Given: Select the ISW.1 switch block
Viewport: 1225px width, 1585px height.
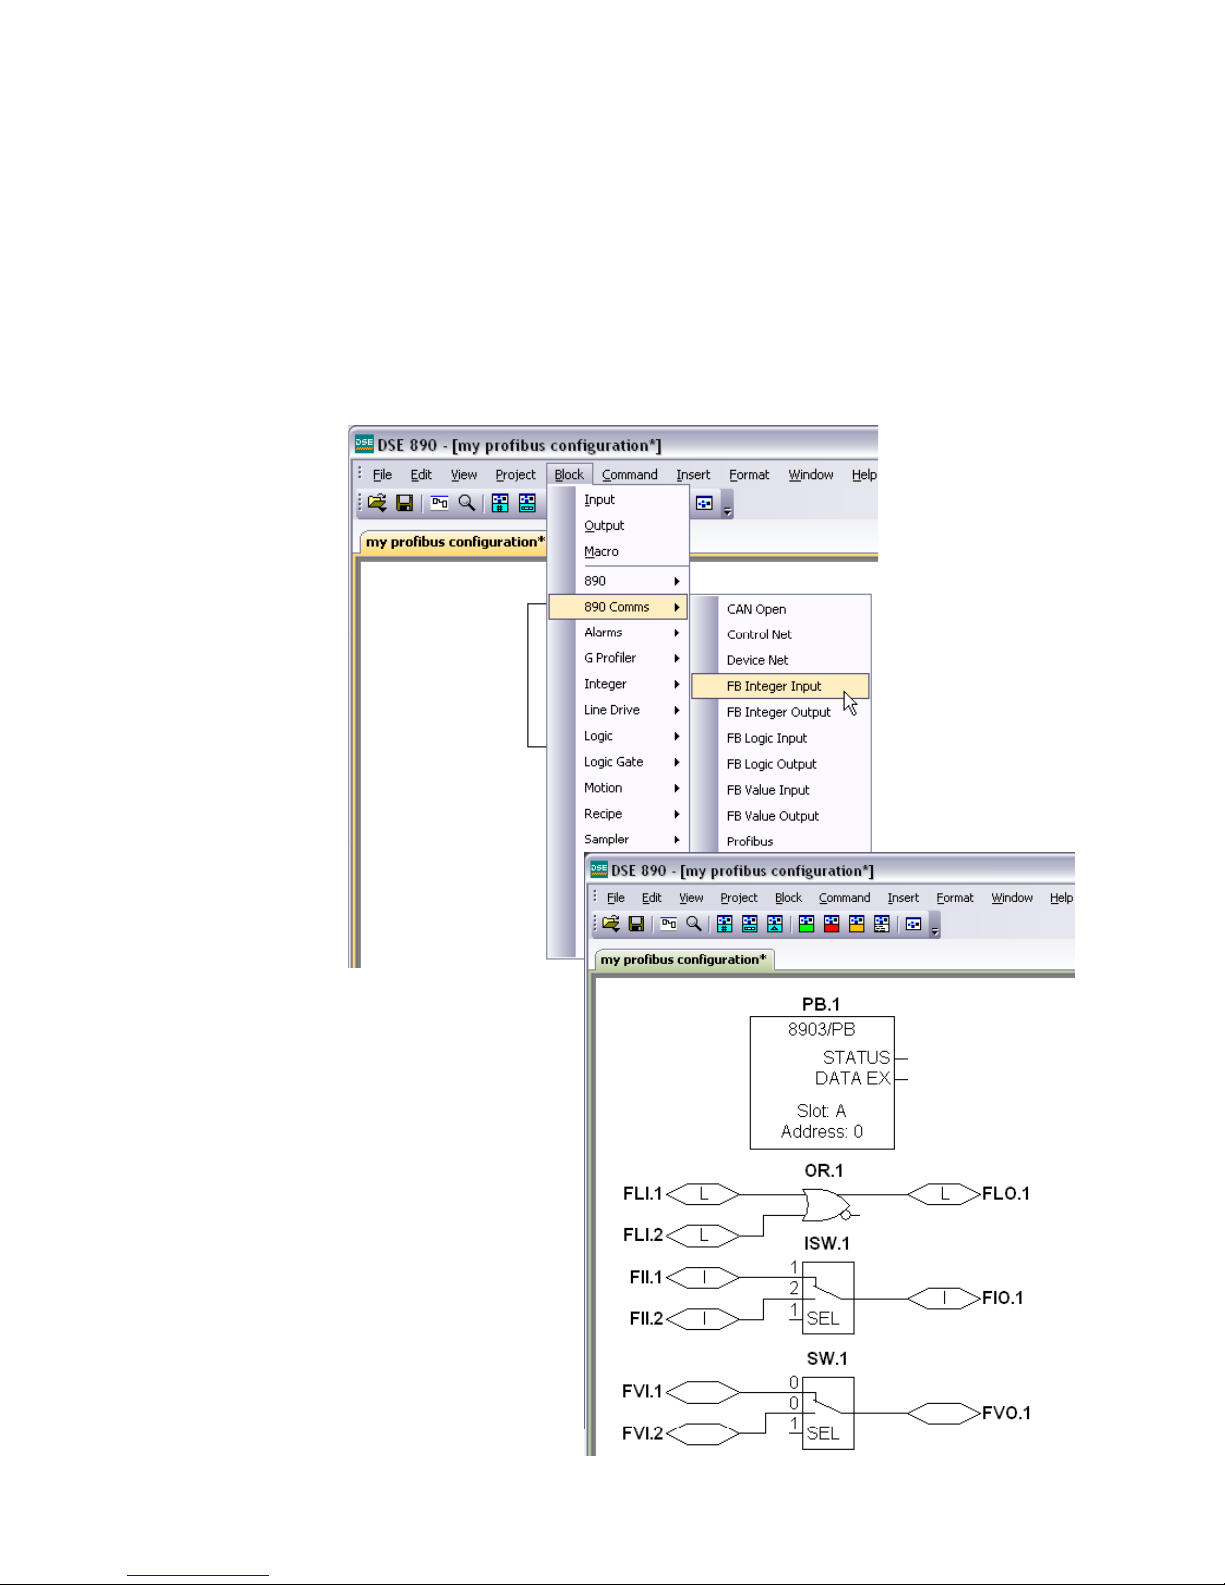Looking at the screenshot, I should [828, 1298].
